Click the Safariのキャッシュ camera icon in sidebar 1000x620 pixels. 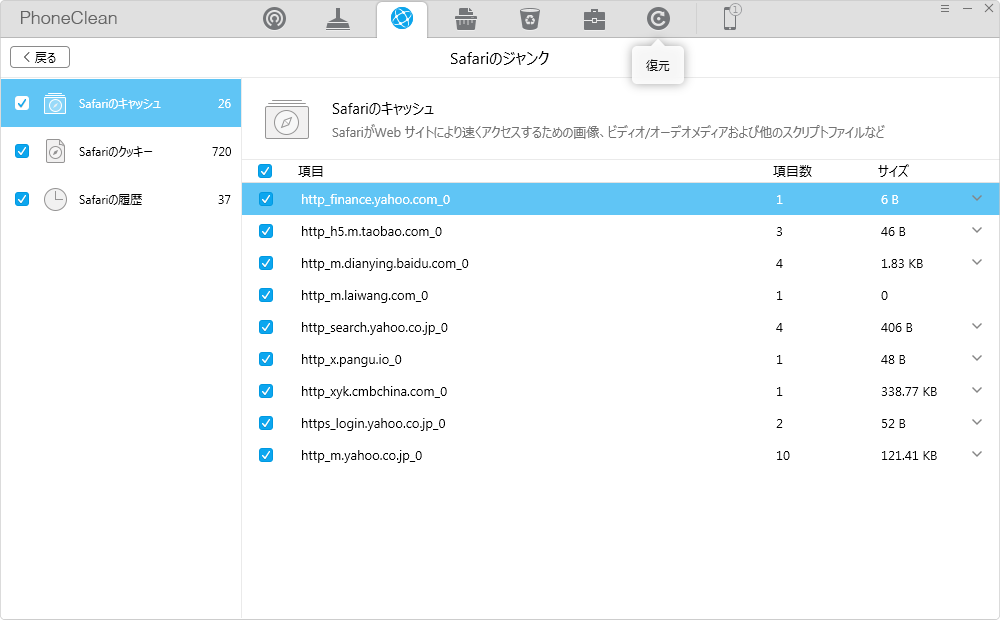[55, 103]
